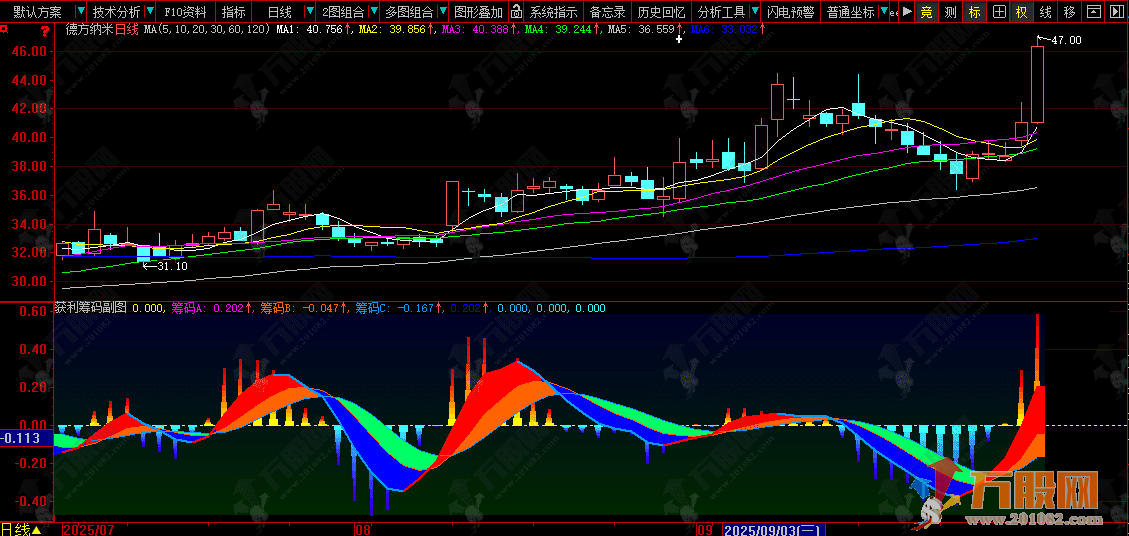Click the 2025/09/03 date marker on timeline
The height and width of the screenshot is (536, 1129).
point(772,528)
